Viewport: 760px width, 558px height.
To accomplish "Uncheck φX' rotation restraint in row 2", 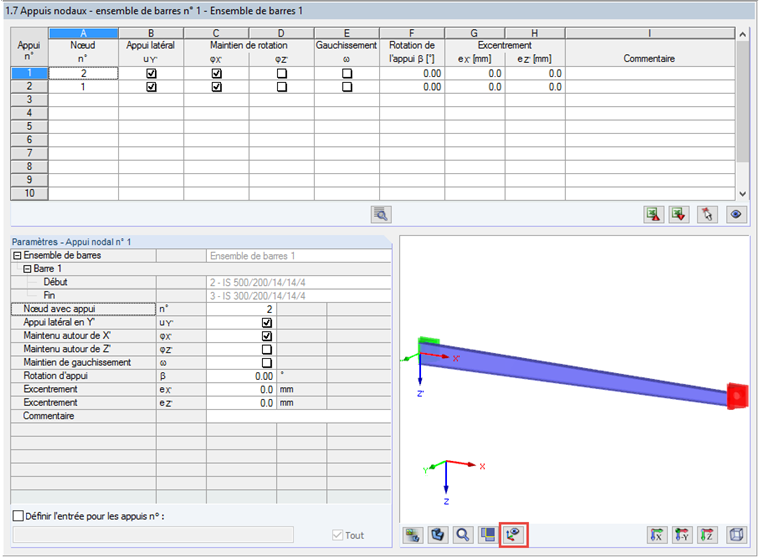I will [x=216, y=87].
